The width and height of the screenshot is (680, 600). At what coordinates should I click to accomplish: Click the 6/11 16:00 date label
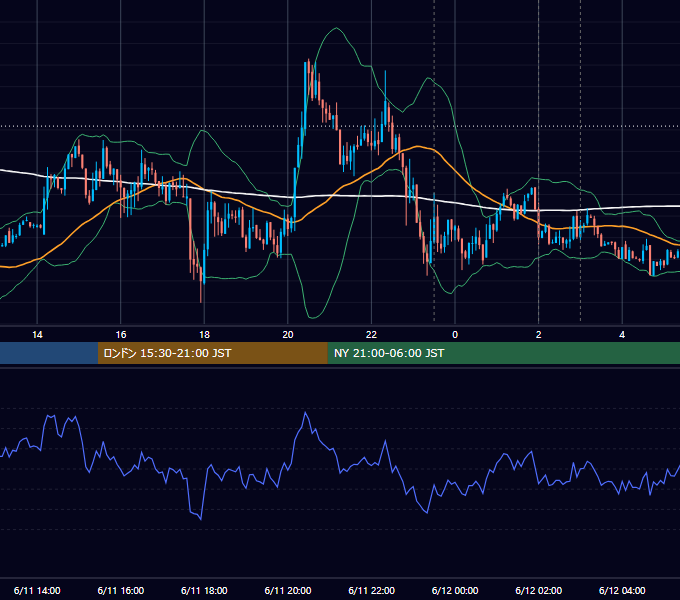click(x=121, y=590)
